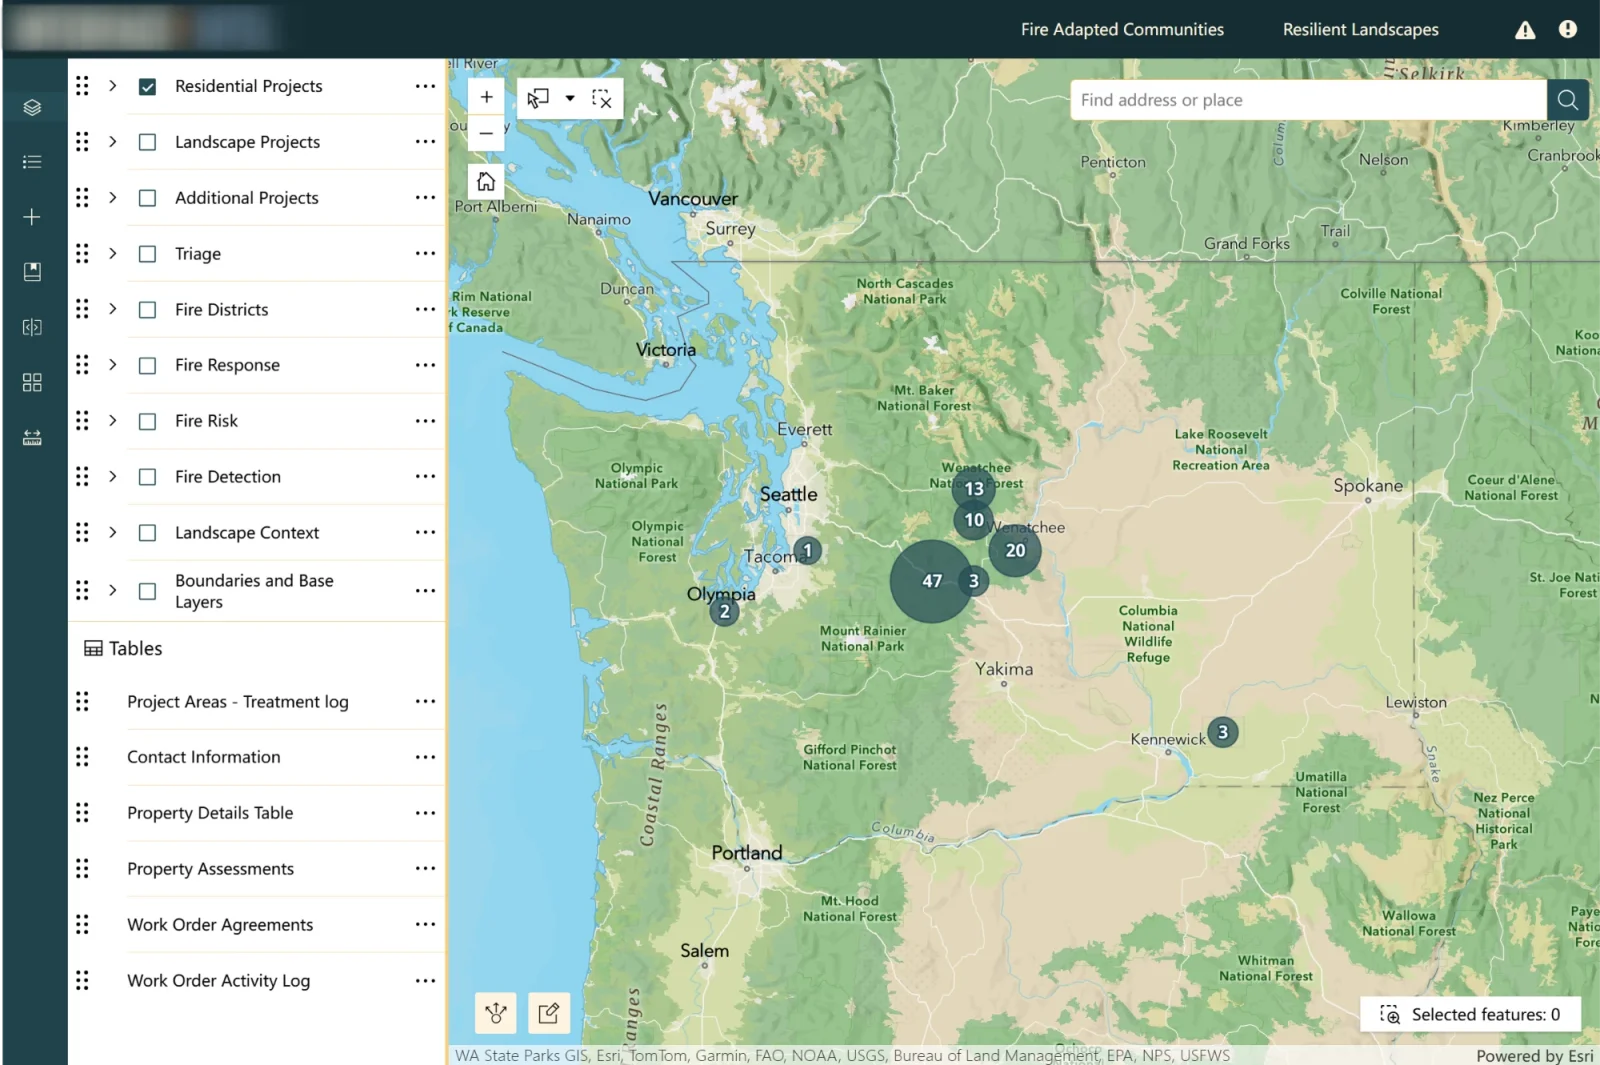
Task: Open the Bookmarks icon in sidebar
Action: [x=32, y=272]
